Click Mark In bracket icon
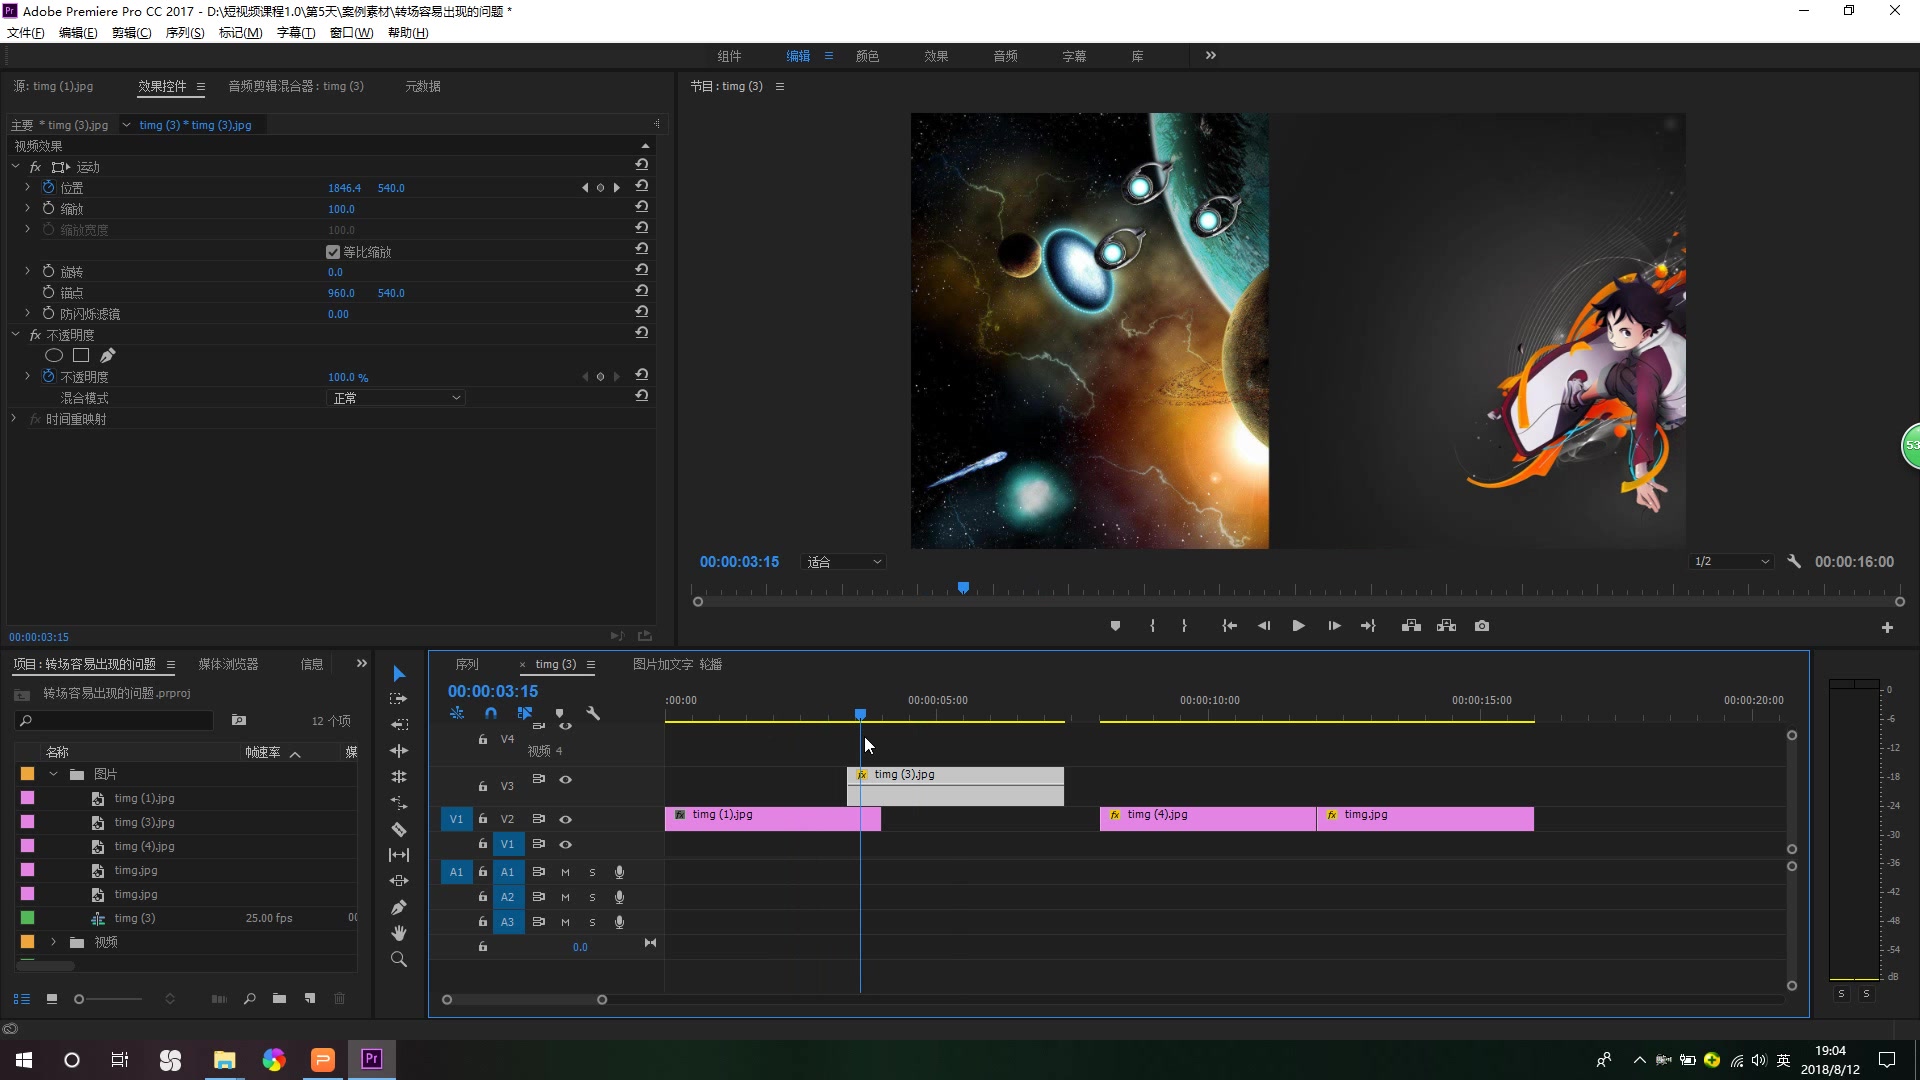This screenshot has width=1920, height=1080. (x=1152, y=626)
